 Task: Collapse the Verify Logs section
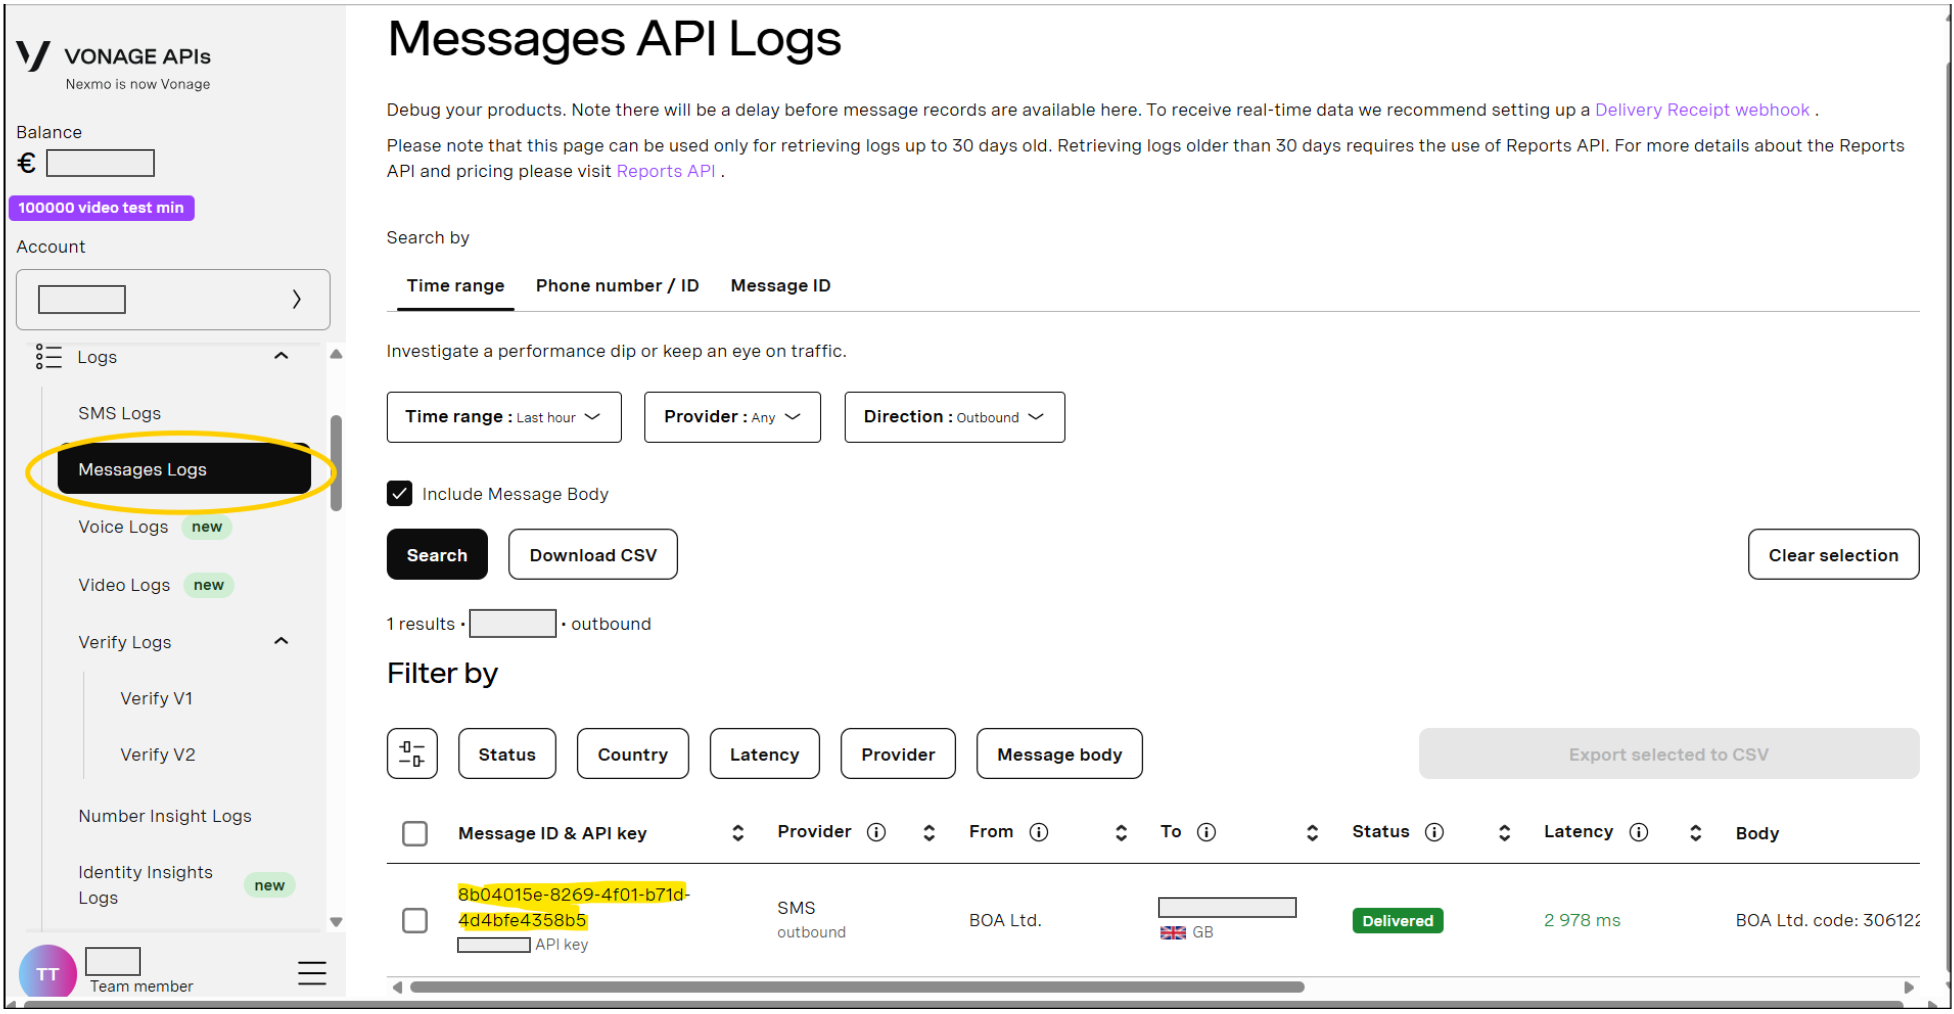[x=281, y=641]
